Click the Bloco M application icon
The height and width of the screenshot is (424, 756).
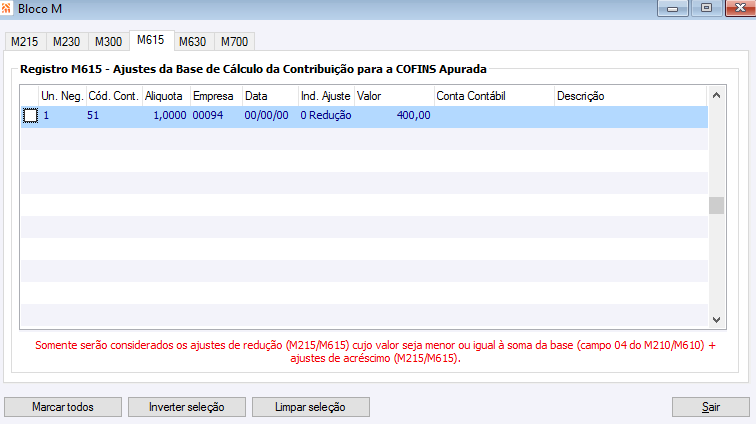point(6,8)
